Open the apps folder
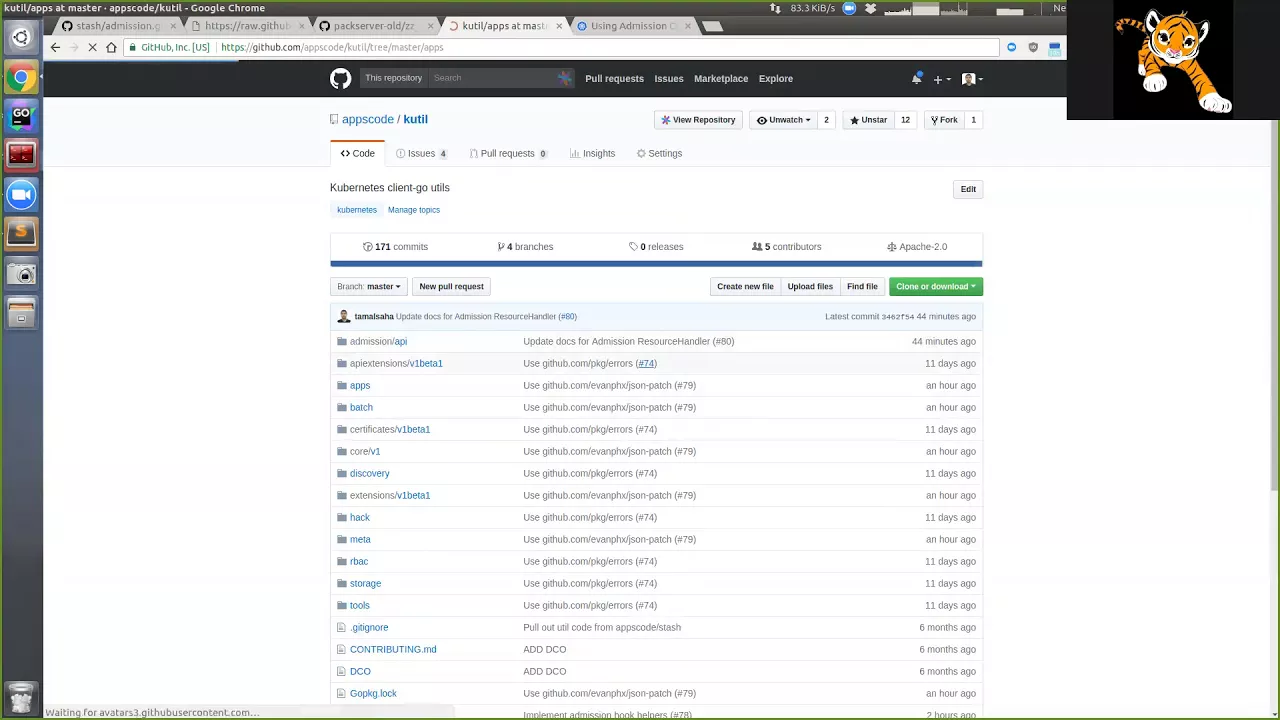 point(360,385)
